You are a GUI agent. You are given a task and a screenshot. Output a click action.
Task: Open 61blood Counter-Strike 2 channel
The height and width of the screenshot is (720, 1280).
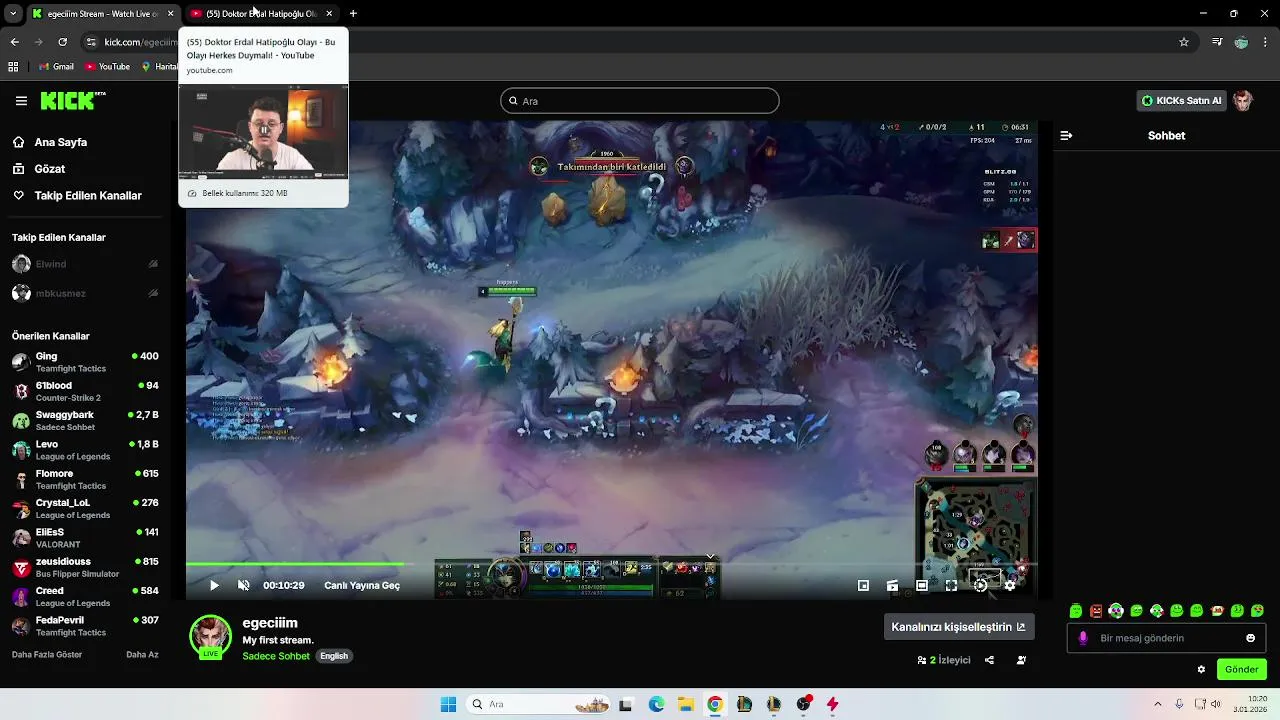[85, 391]
